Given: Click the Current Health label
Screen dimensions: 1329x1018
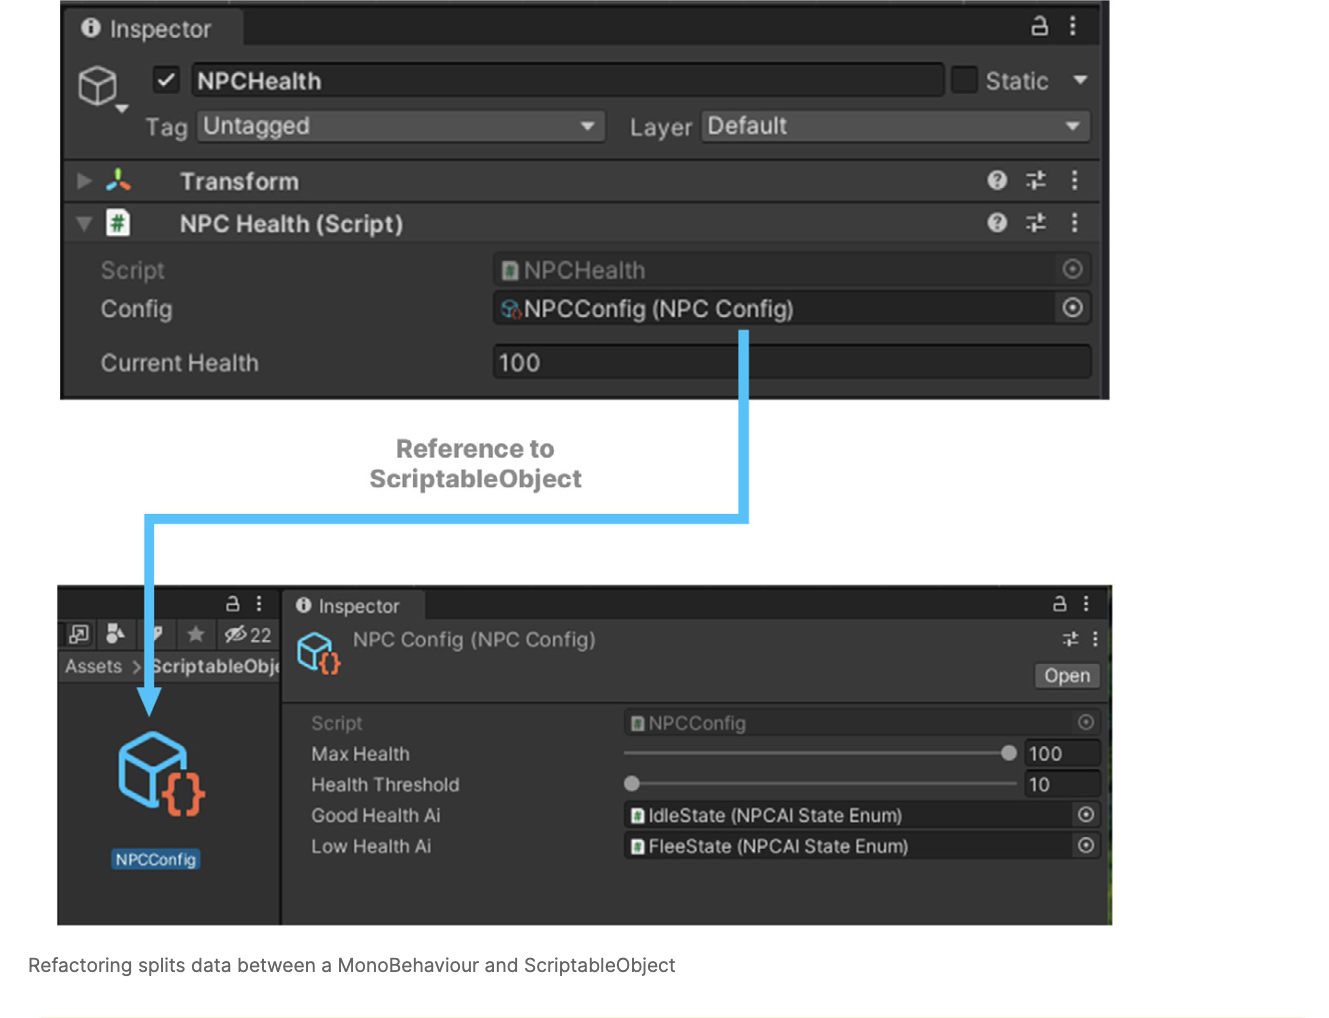Looking at the screenshot, I should 179,362.
